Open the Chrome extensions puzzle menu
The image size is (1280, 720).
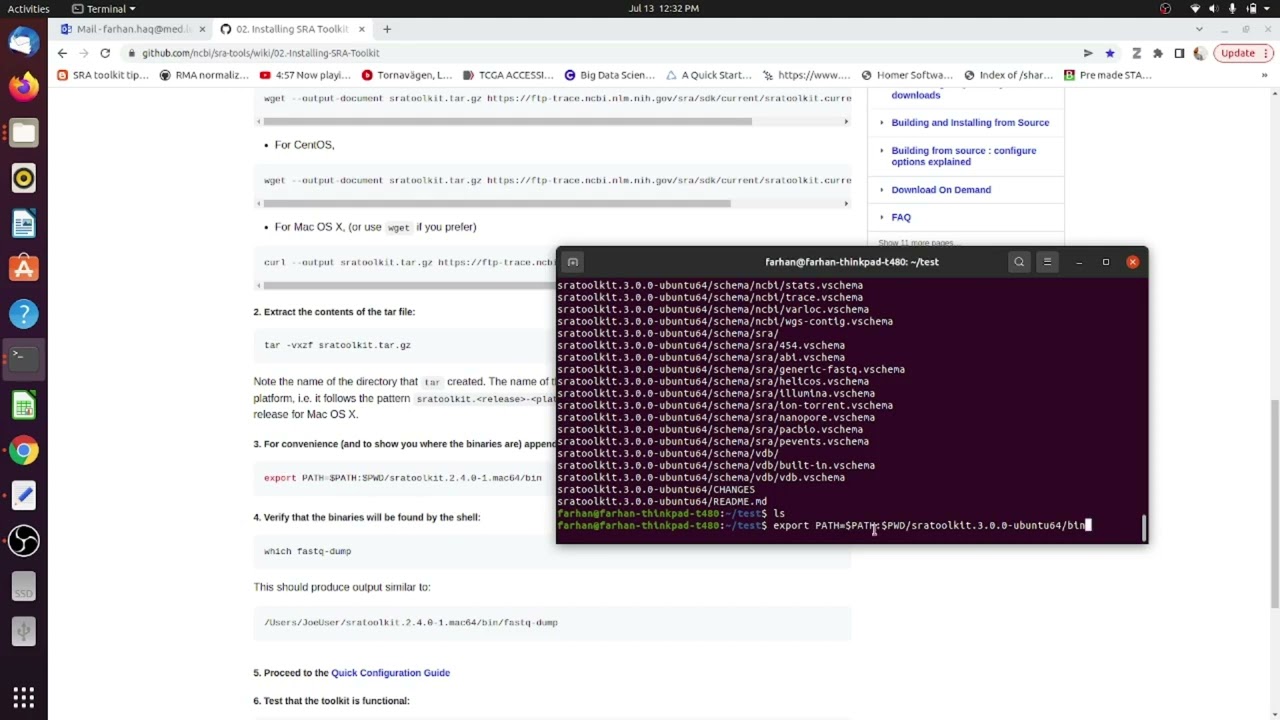coord(1158,53)
